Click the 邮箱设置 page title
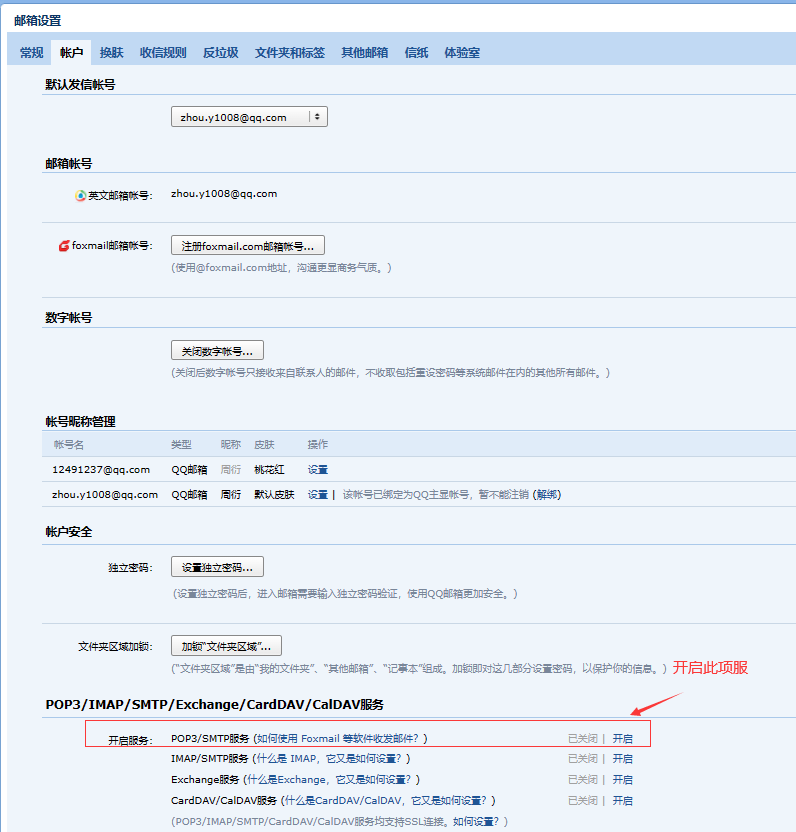 [x=38, y=21]
